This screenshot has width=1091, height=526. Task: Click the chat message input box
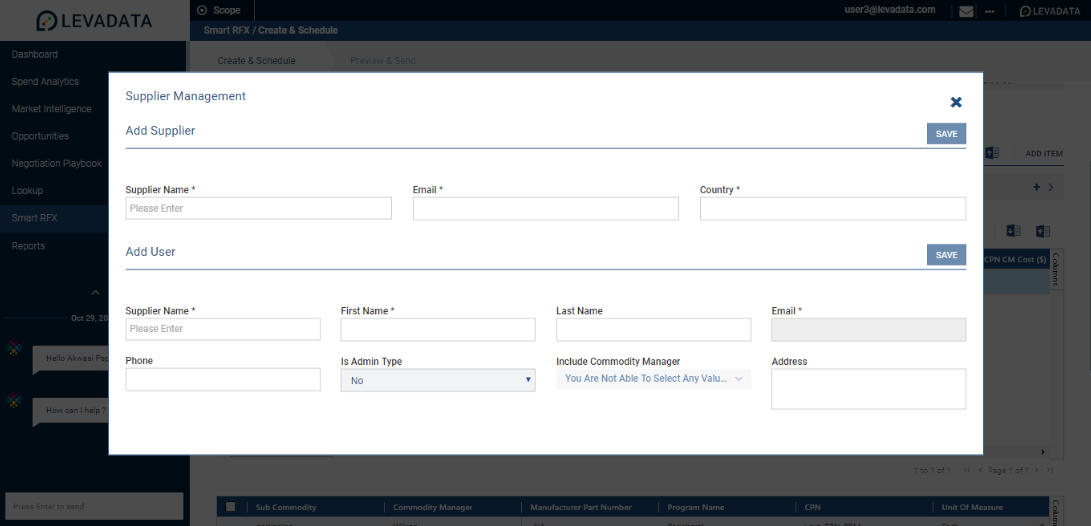pyautogui.click(x=94, y=506)
